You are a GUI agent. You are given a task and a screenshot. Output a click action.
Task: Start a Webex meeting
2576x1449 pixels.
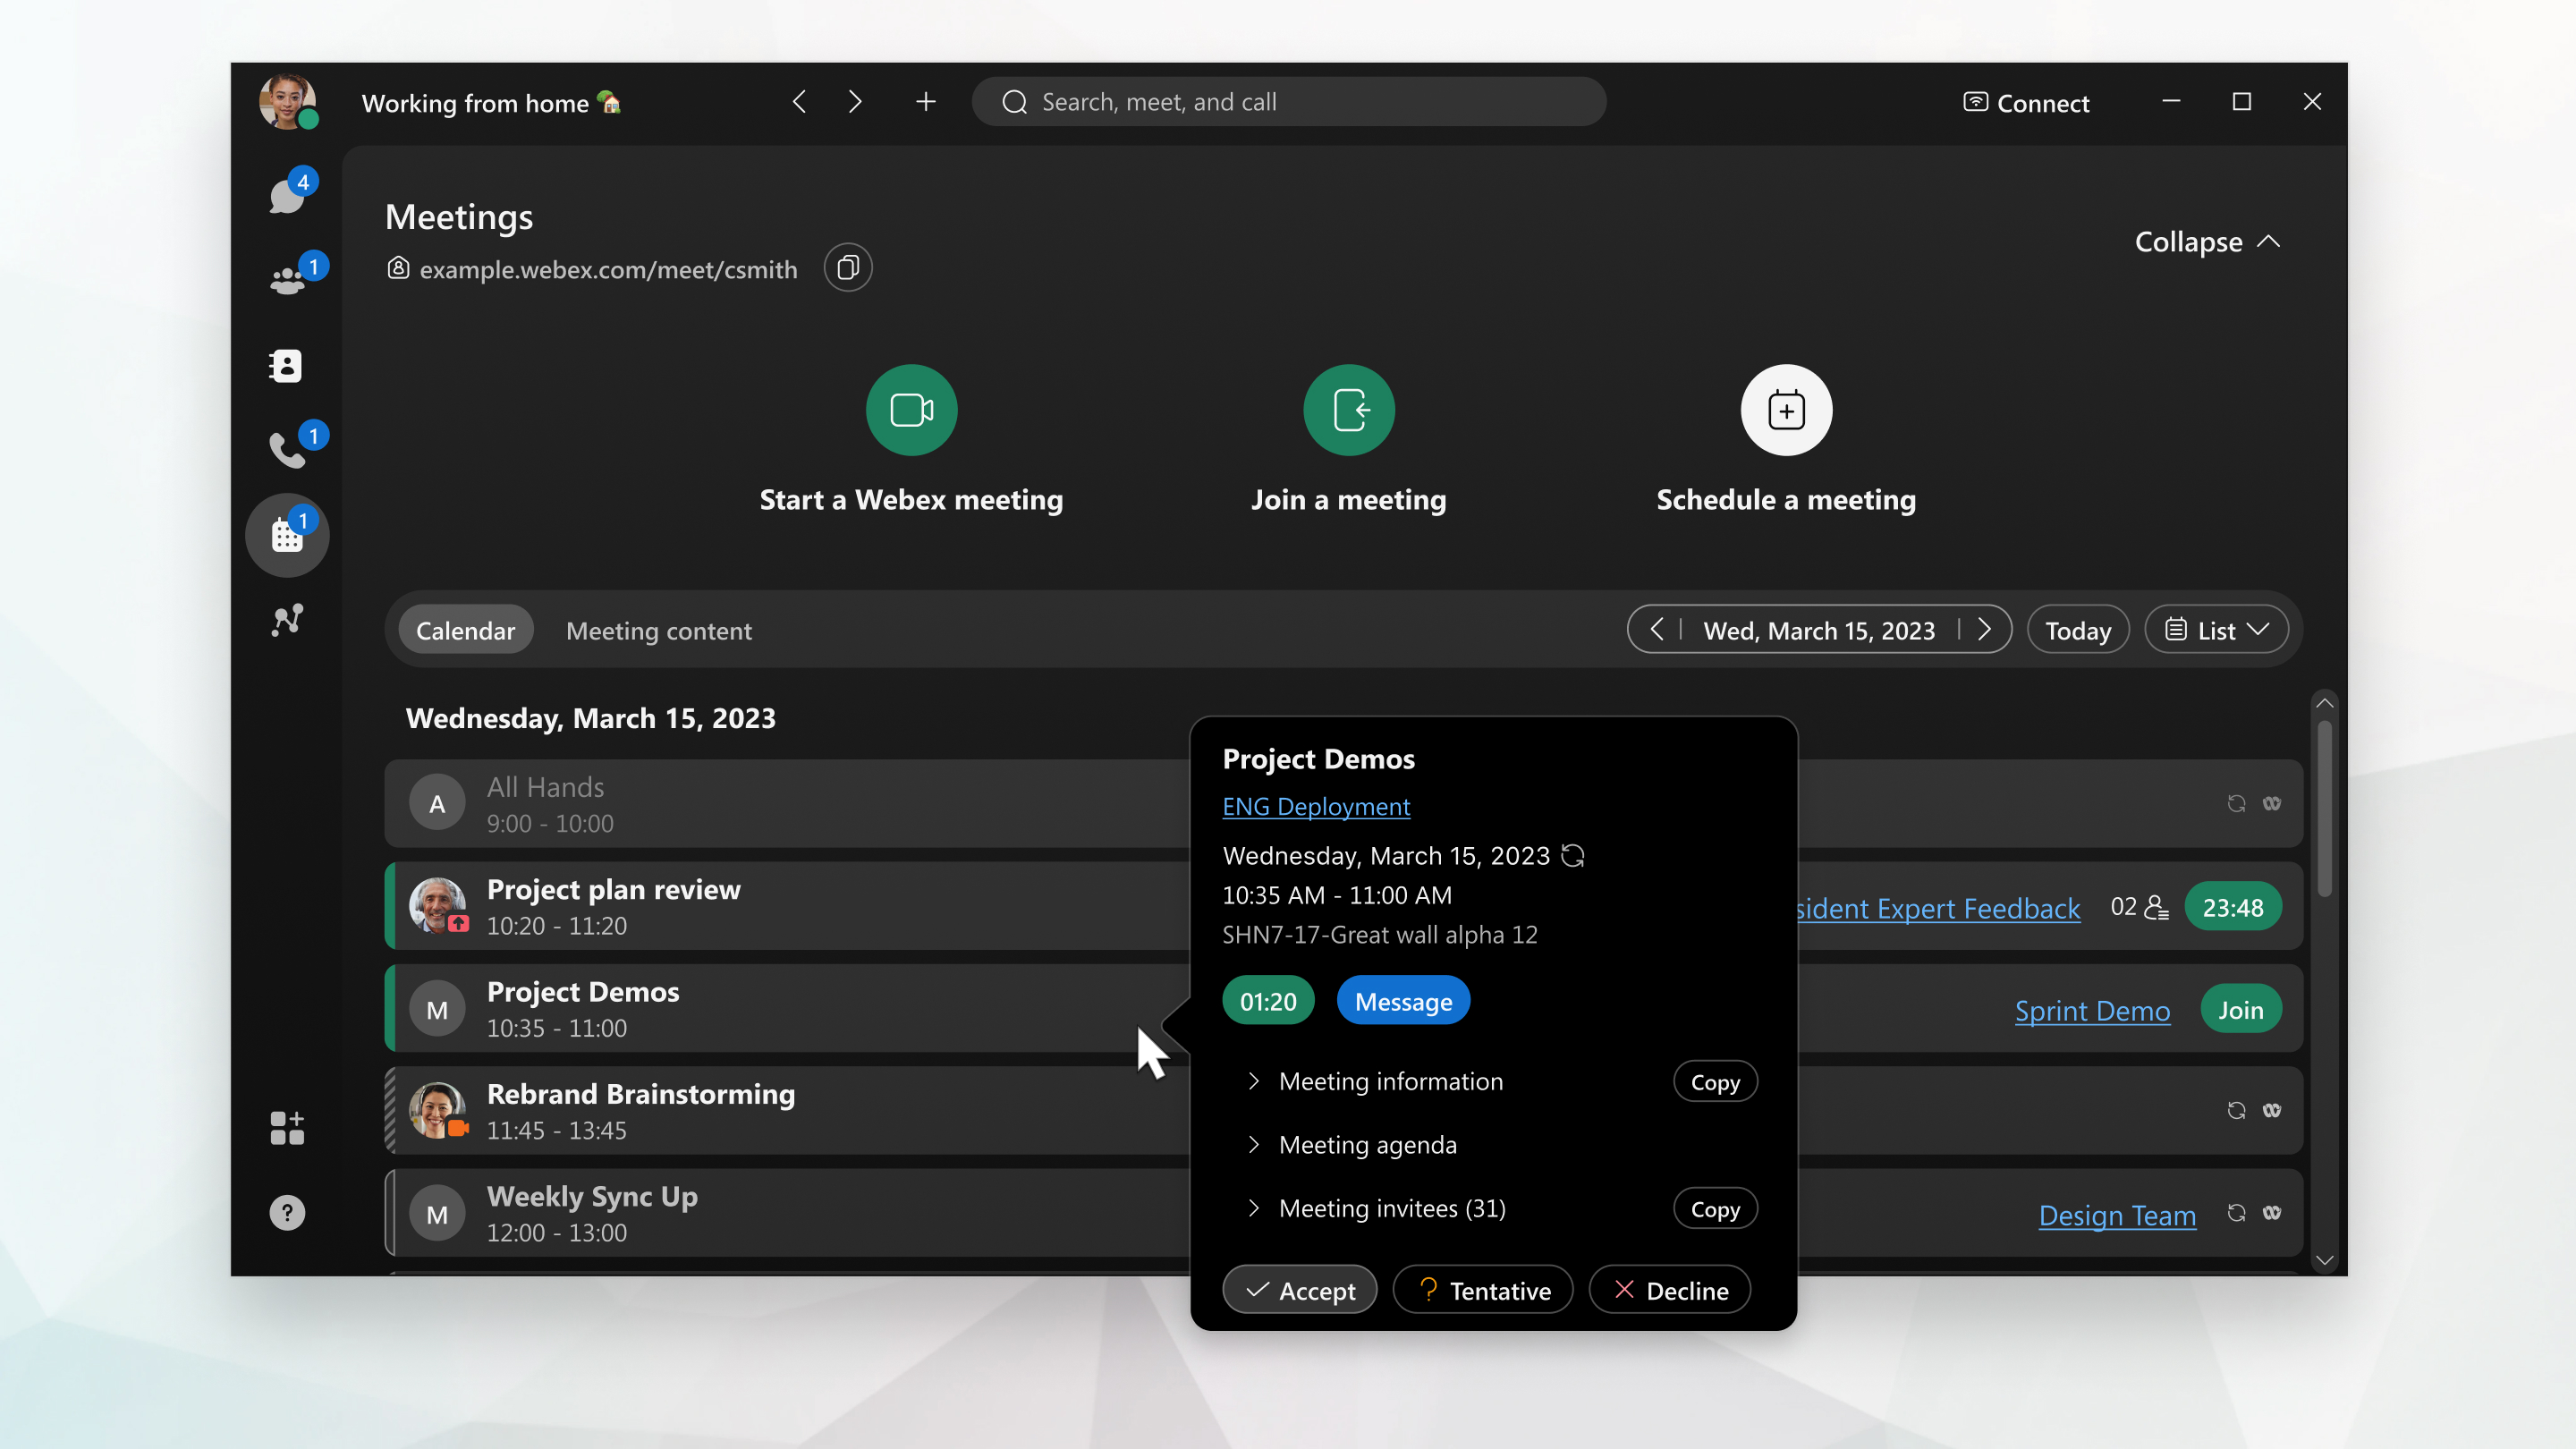point(910,409)
